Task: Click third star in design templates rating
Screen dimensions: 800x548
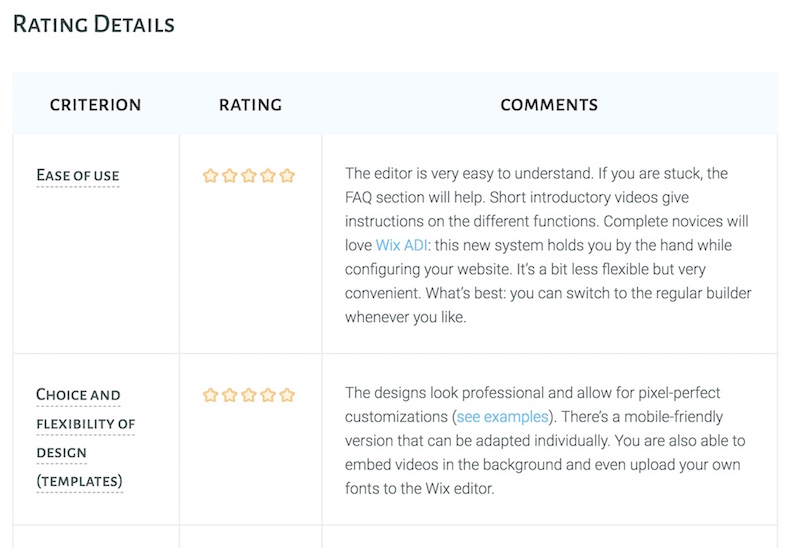Action: coord(249,395)
